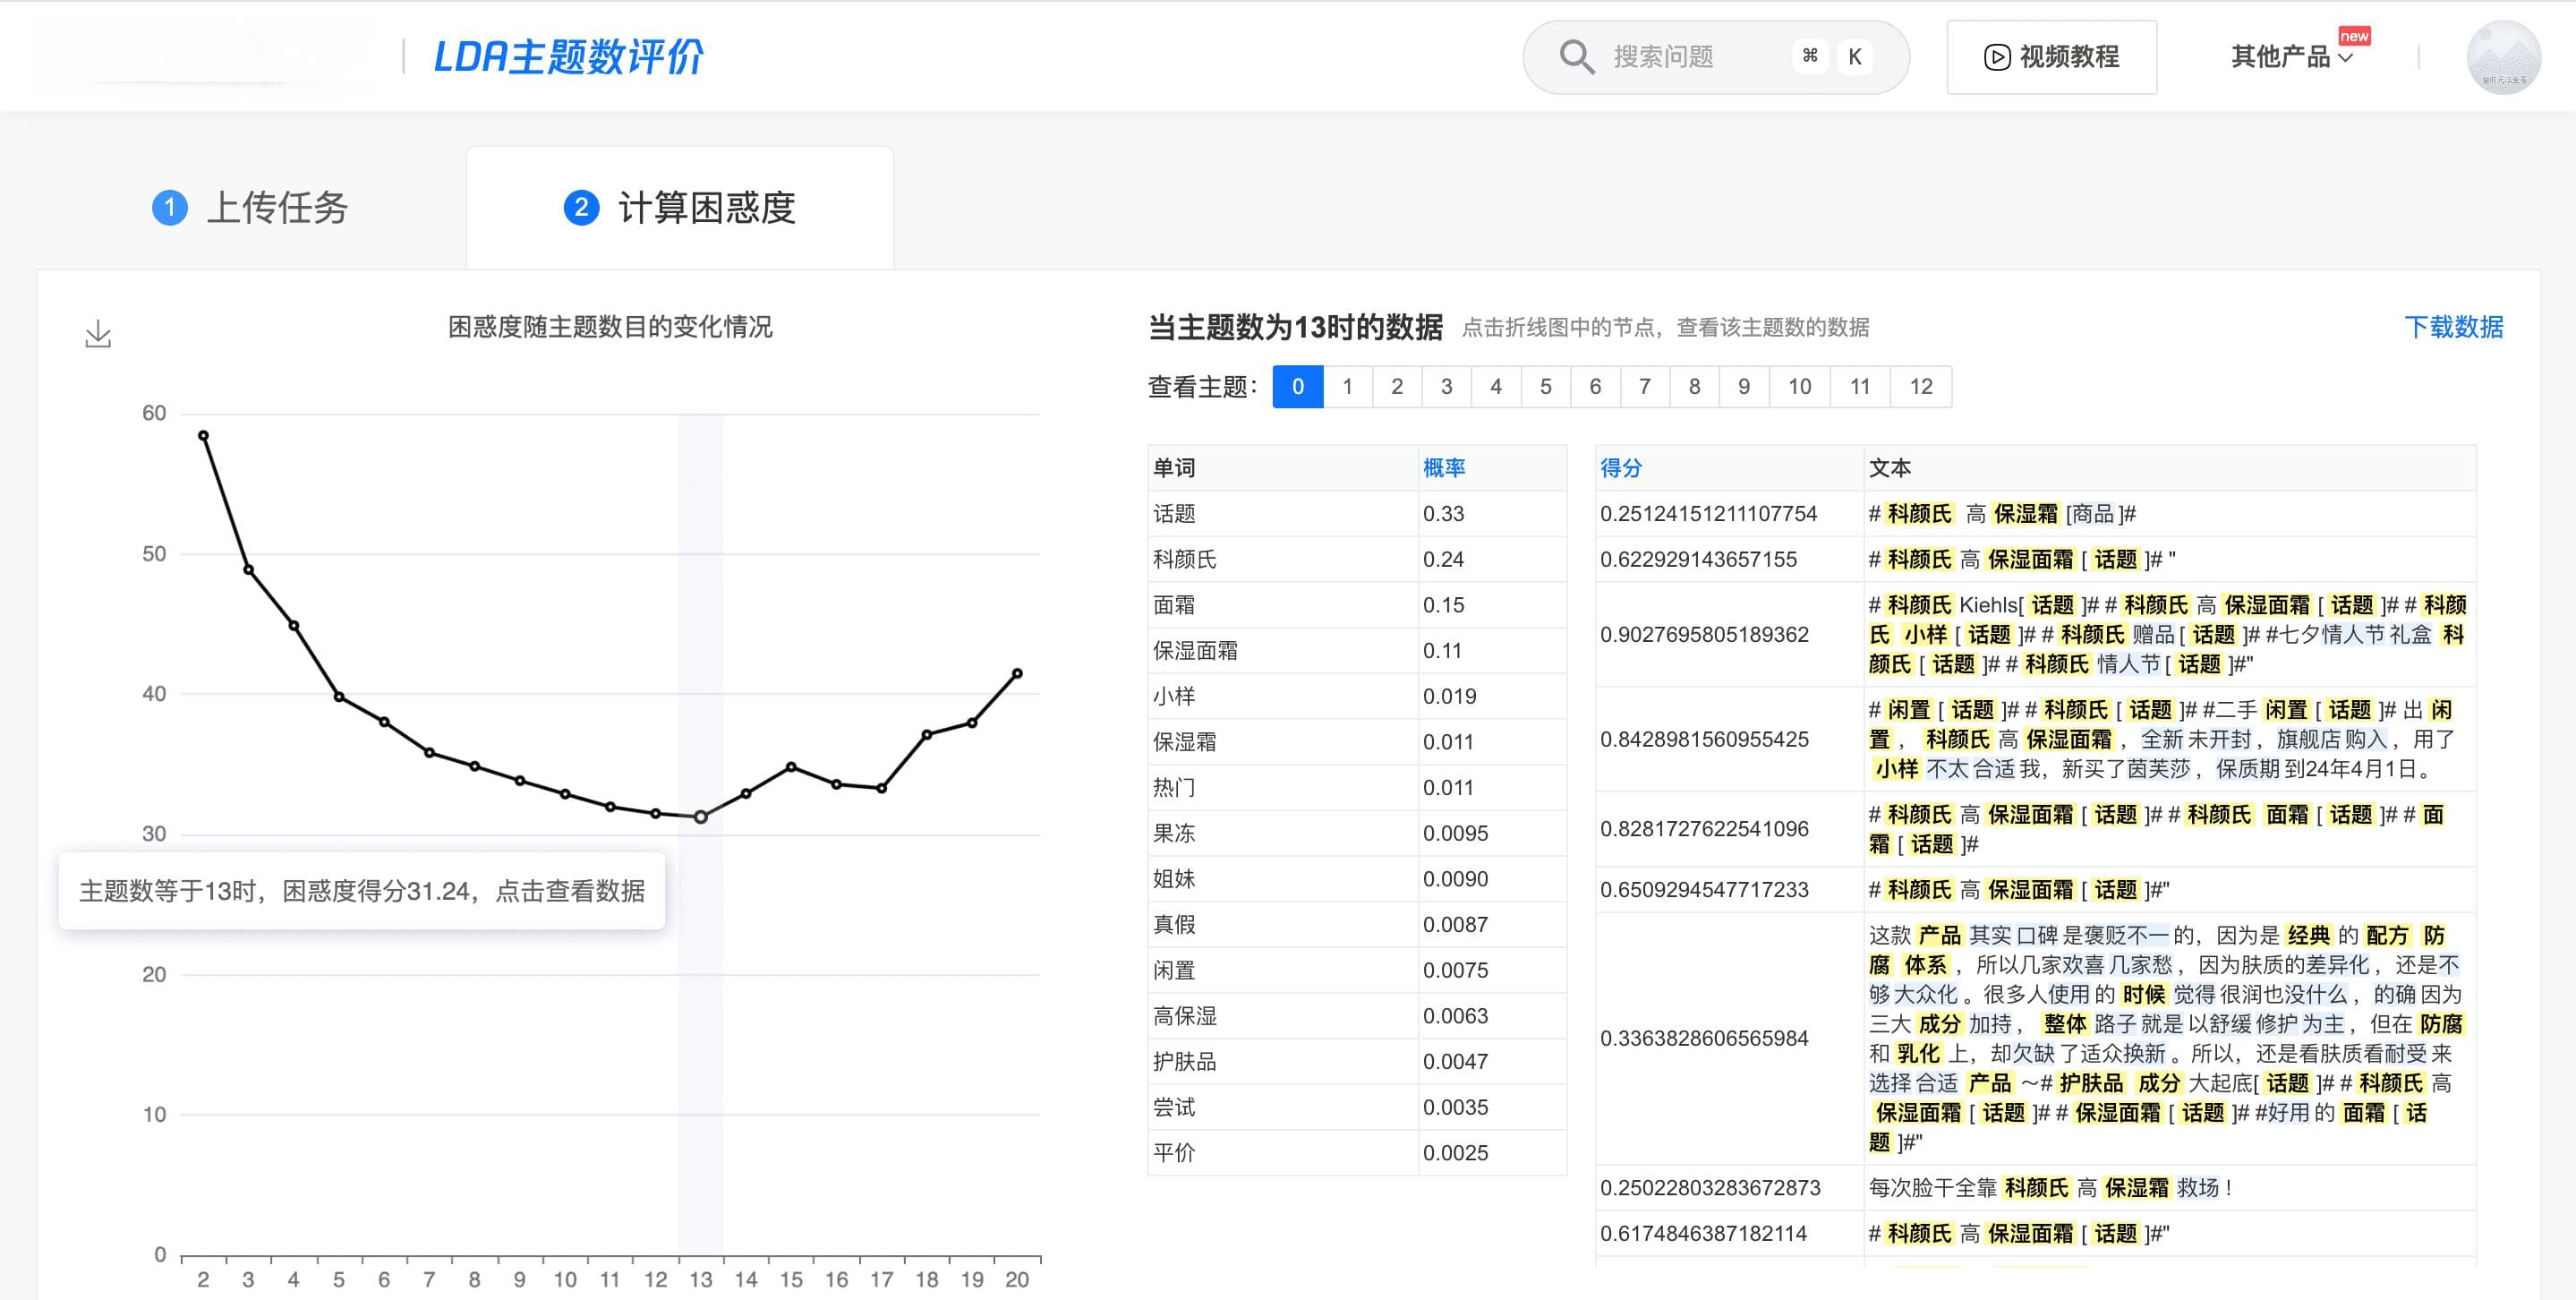Viewport: 2576px width, 1300px height.
Task: Select topic 2 in 查看主题
Action: tap(1397, 387)
